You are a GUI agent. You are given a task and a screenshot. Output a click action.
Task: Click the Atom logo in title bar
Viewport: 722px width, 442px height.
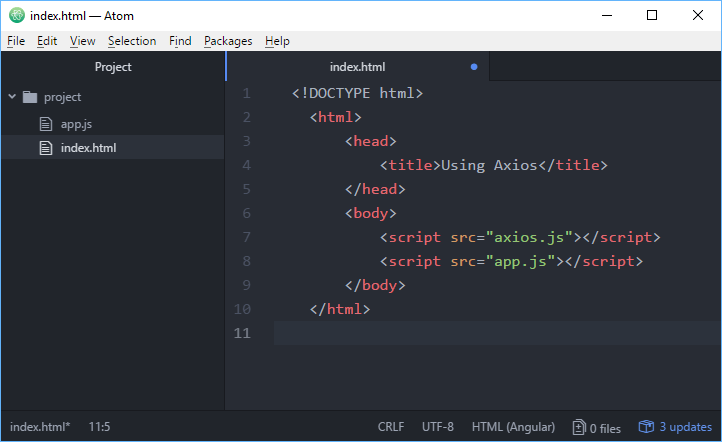[17, 15]
